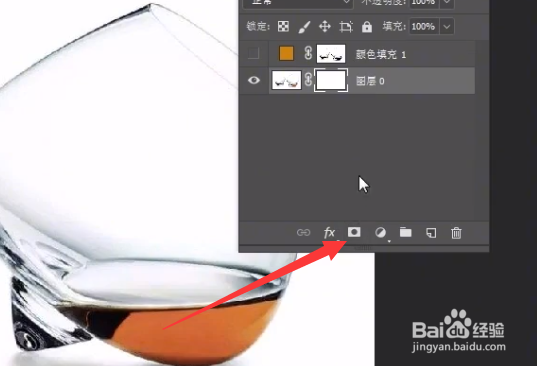Click the opacity 100% value field
This screenshot has width=537, height=366.
pyautogui.click(x=424, y=3)
